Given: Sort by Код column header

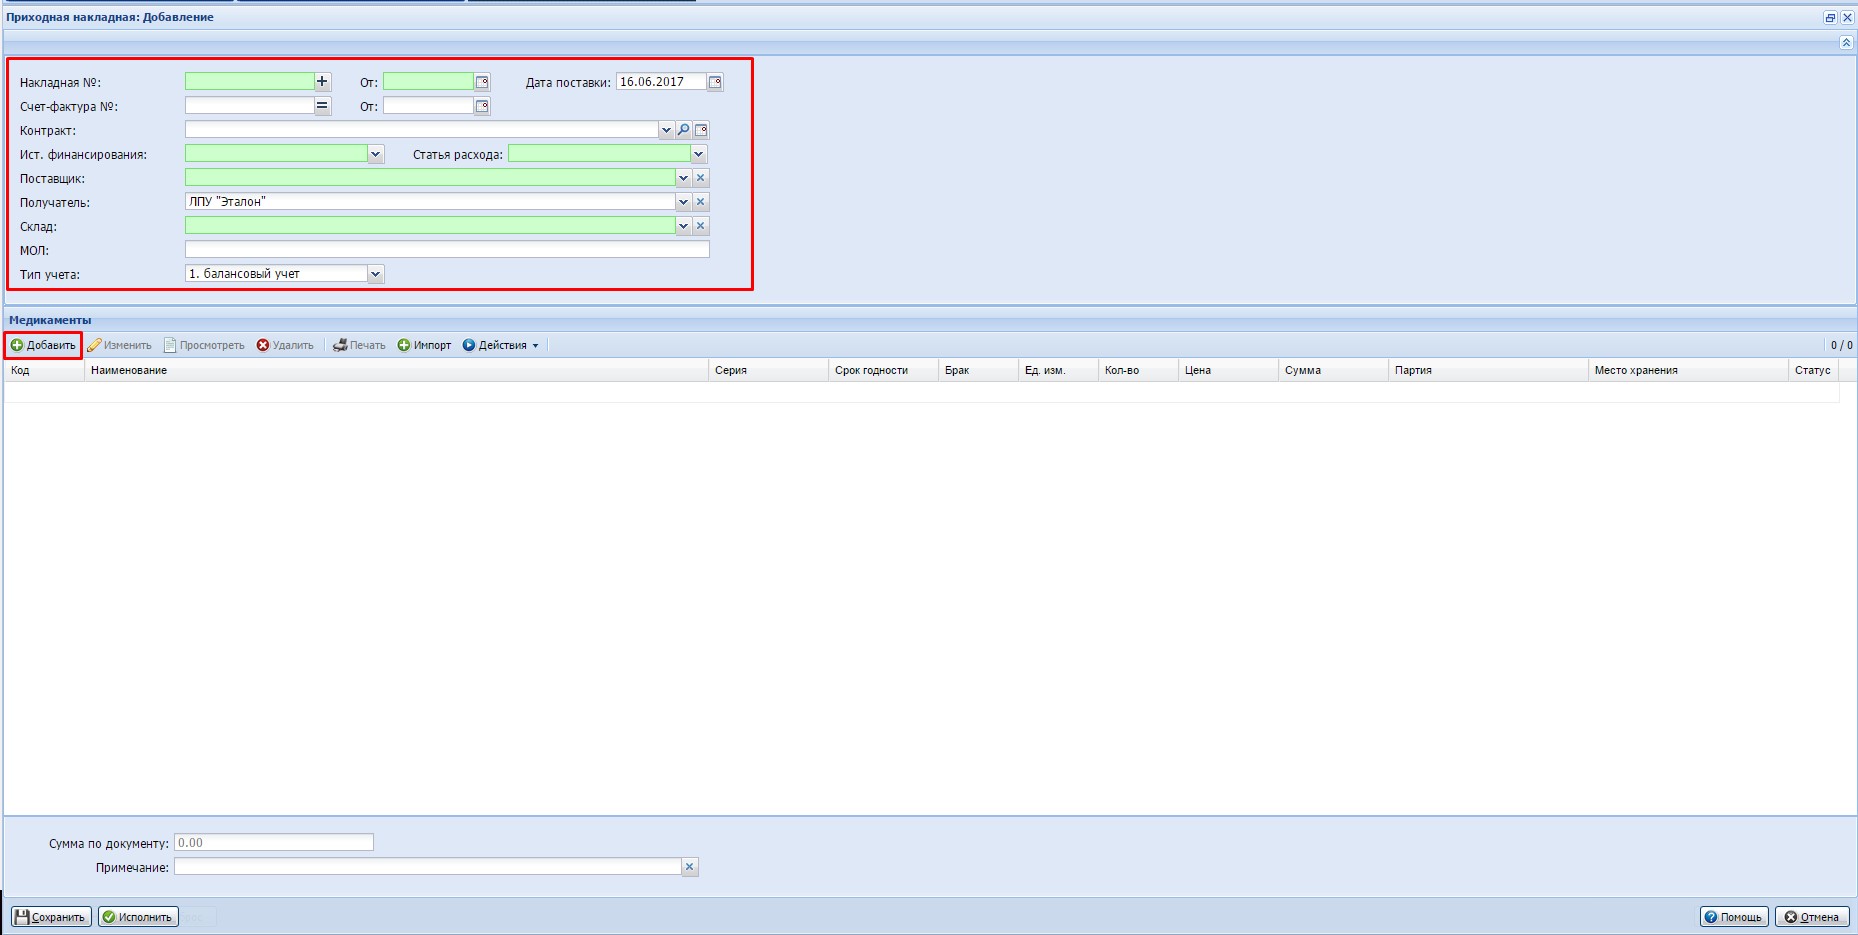Looking at the screenshot, I should tap(44, 370).
